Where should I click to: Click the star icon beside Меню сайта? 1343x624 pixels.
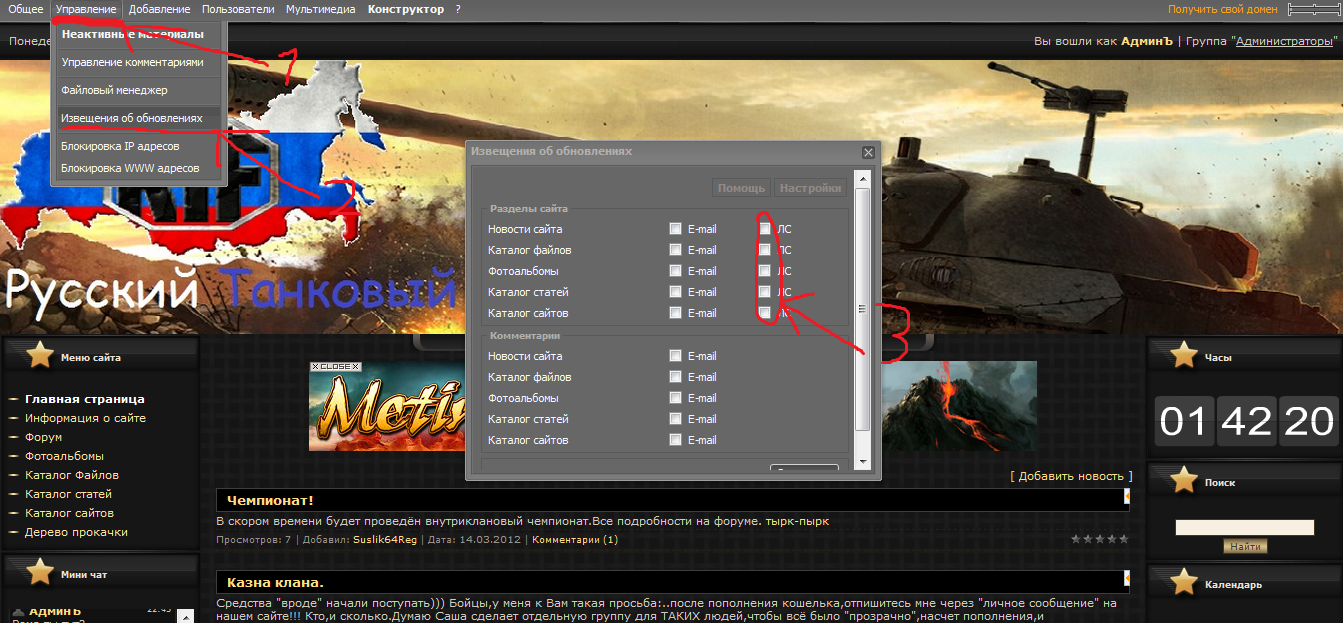(40, 355)
